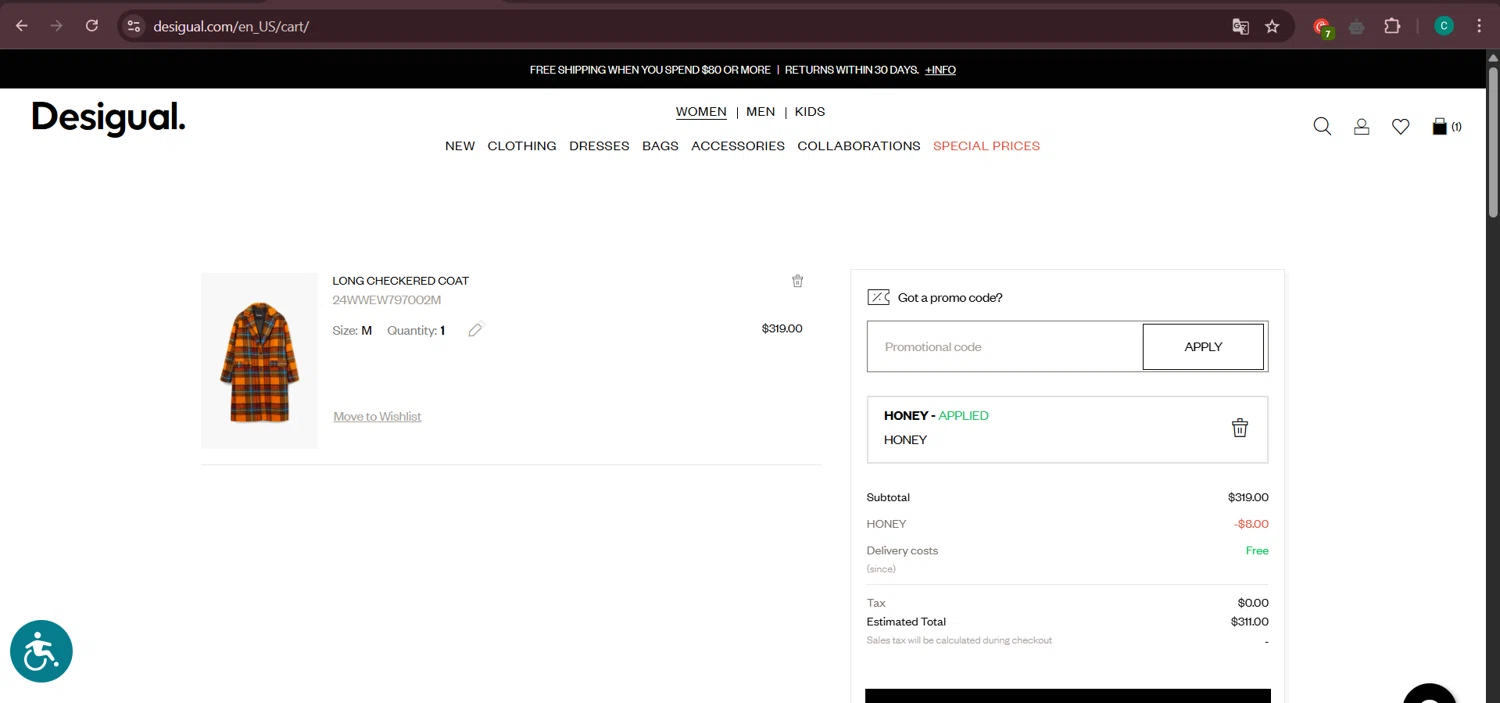Open the wishlist heart icon
The width and height of the screenshot is (1500, 703).
[x=1400, y=126]
